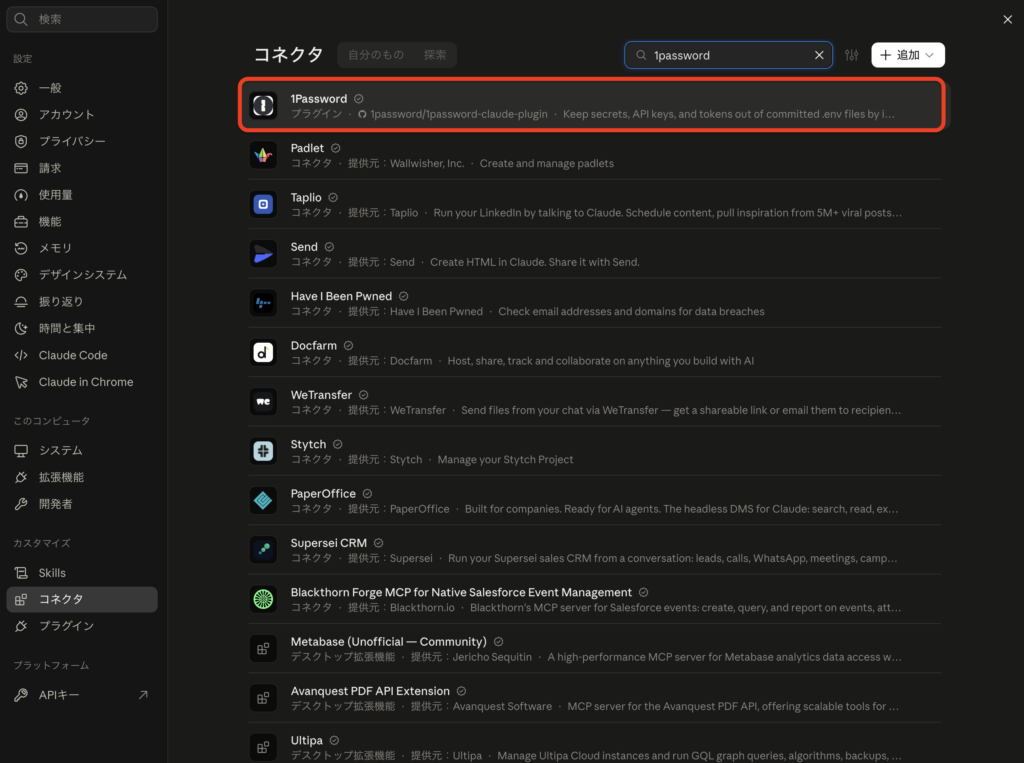The image size is (1024, 763).
Task: Open メモリ settings
Action: (82, 248)
